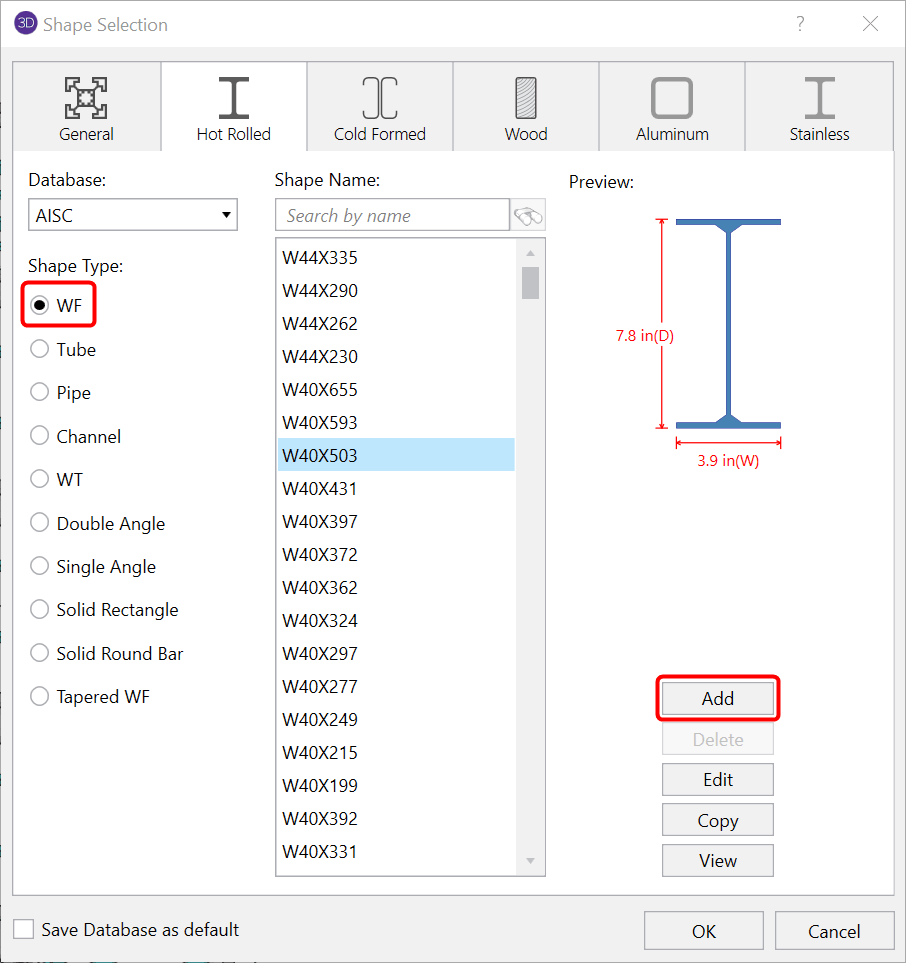Enable Save Database as default
The height and width of the screenshot is (963, 906).
(x=24, y=930)
